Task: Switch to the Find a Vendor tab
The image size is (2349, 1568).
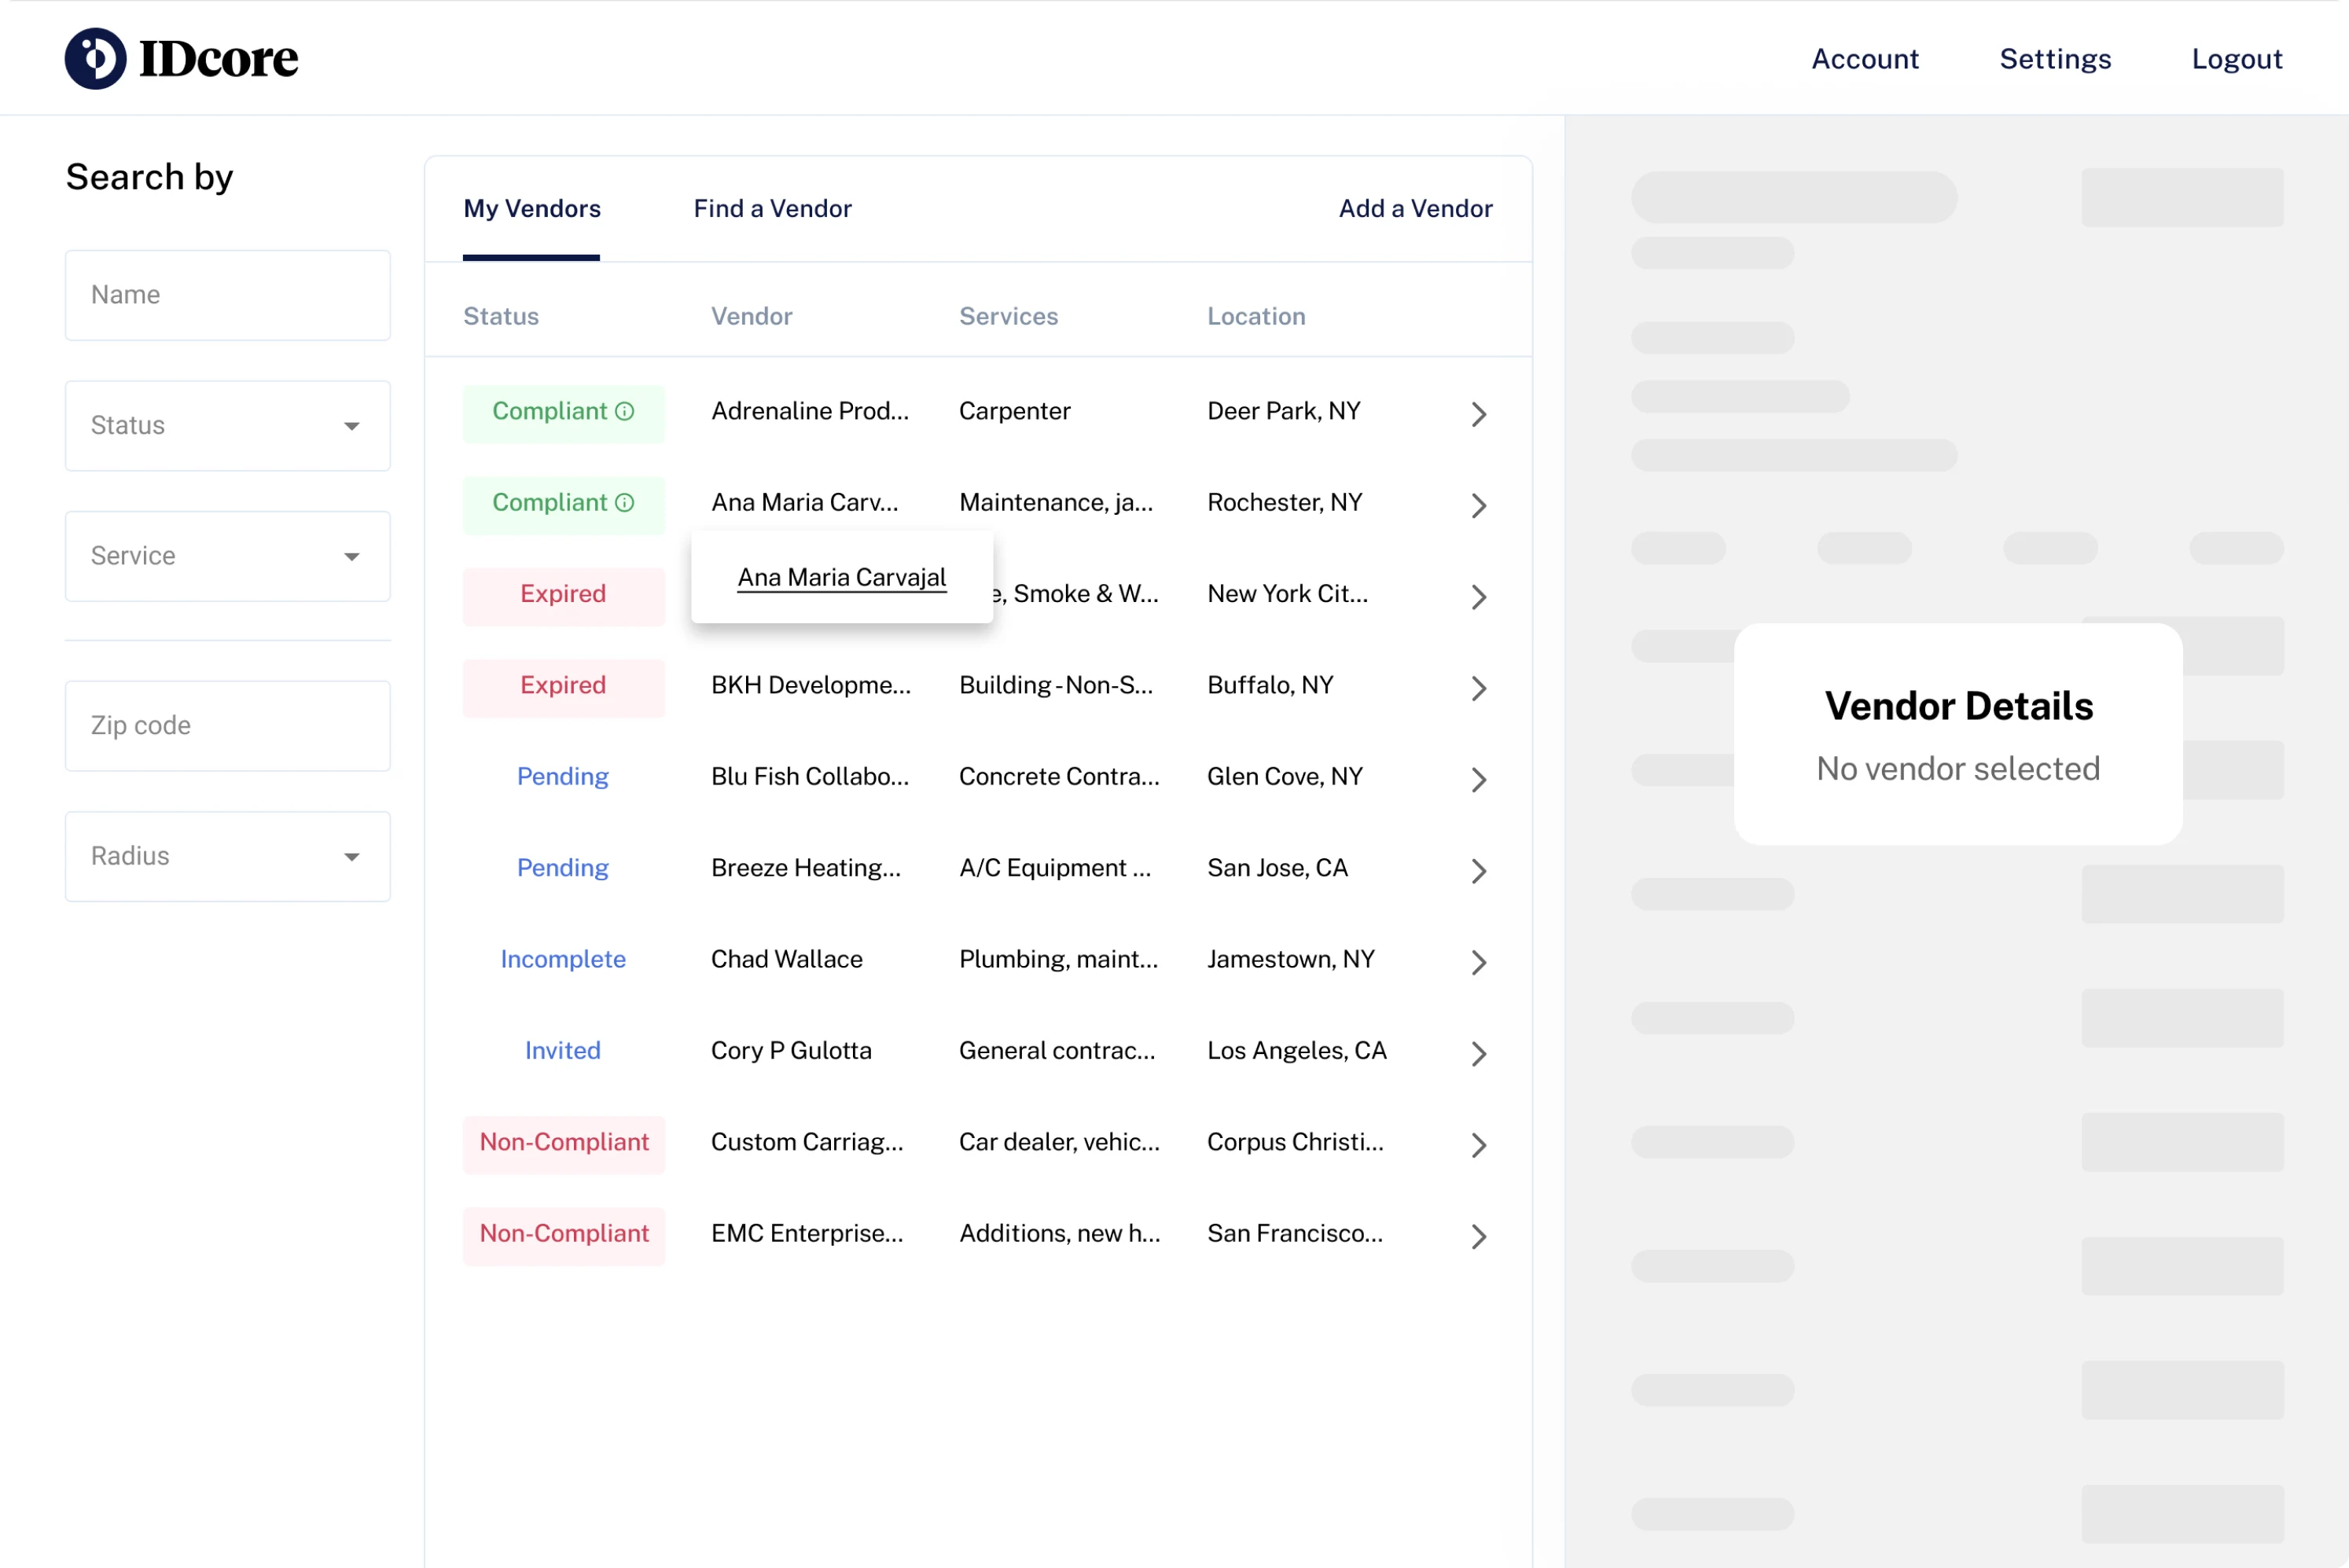Action: coord(771,209)
